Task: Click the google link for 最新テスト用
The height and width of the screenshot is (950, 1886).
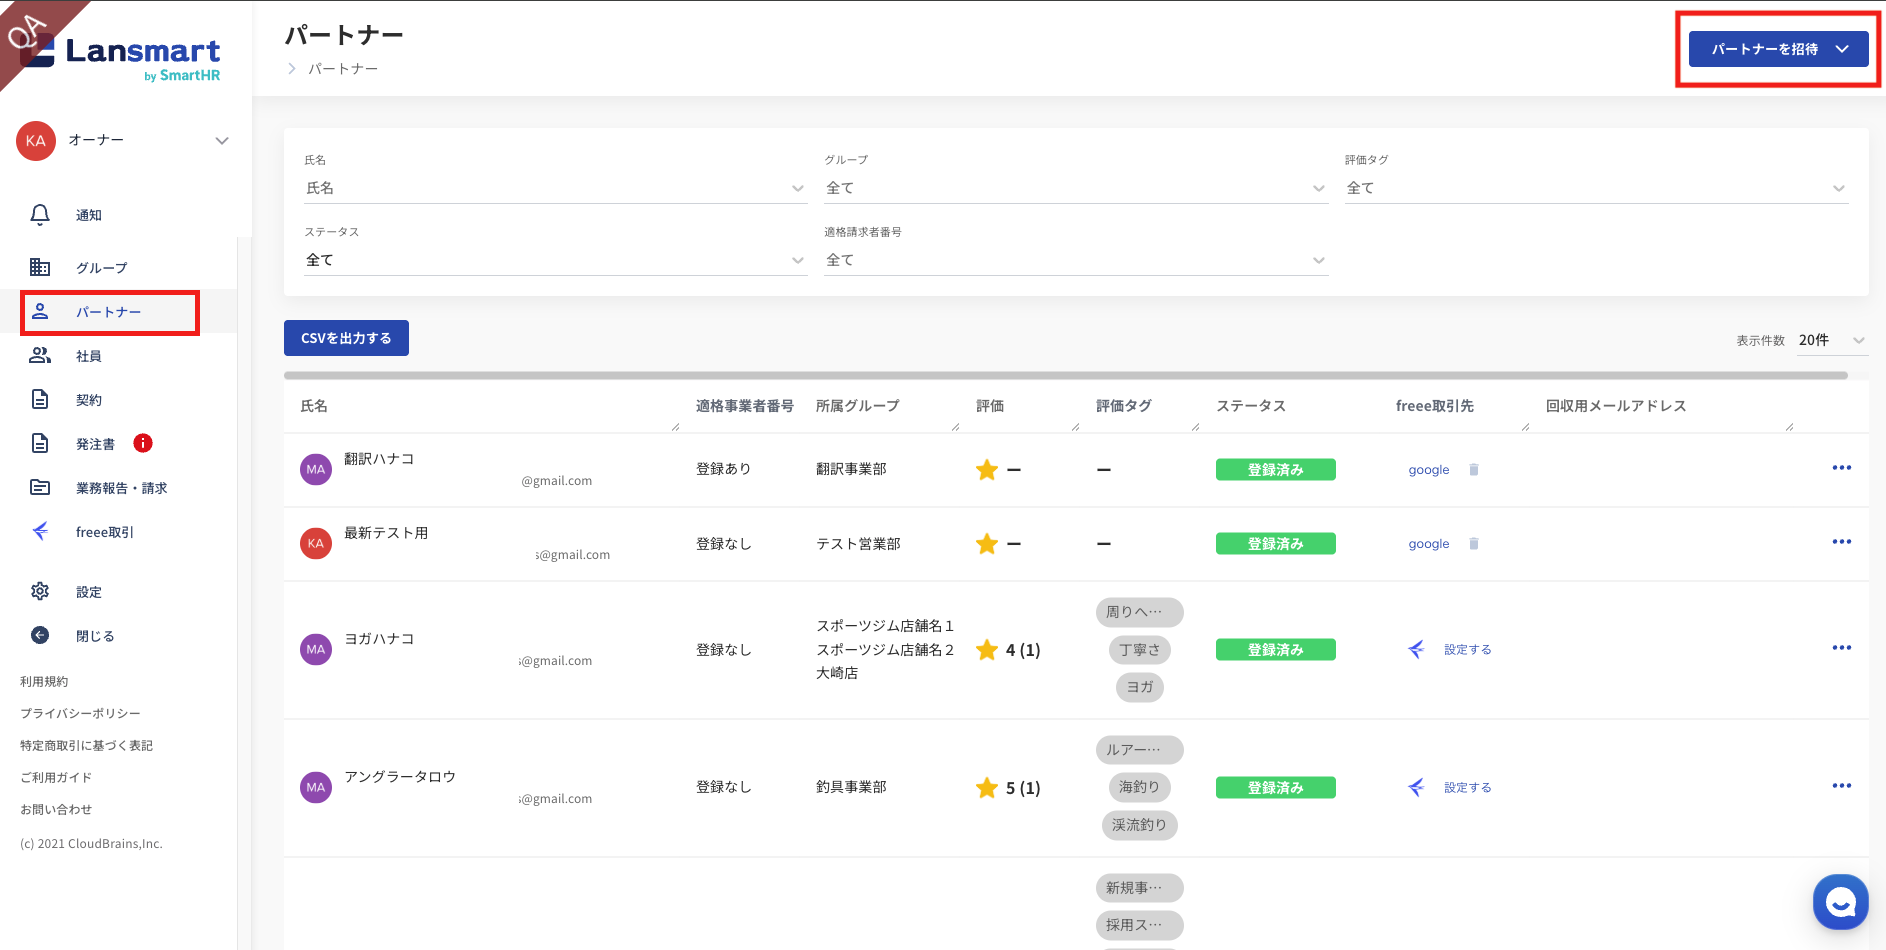Action: [1429, 543]
